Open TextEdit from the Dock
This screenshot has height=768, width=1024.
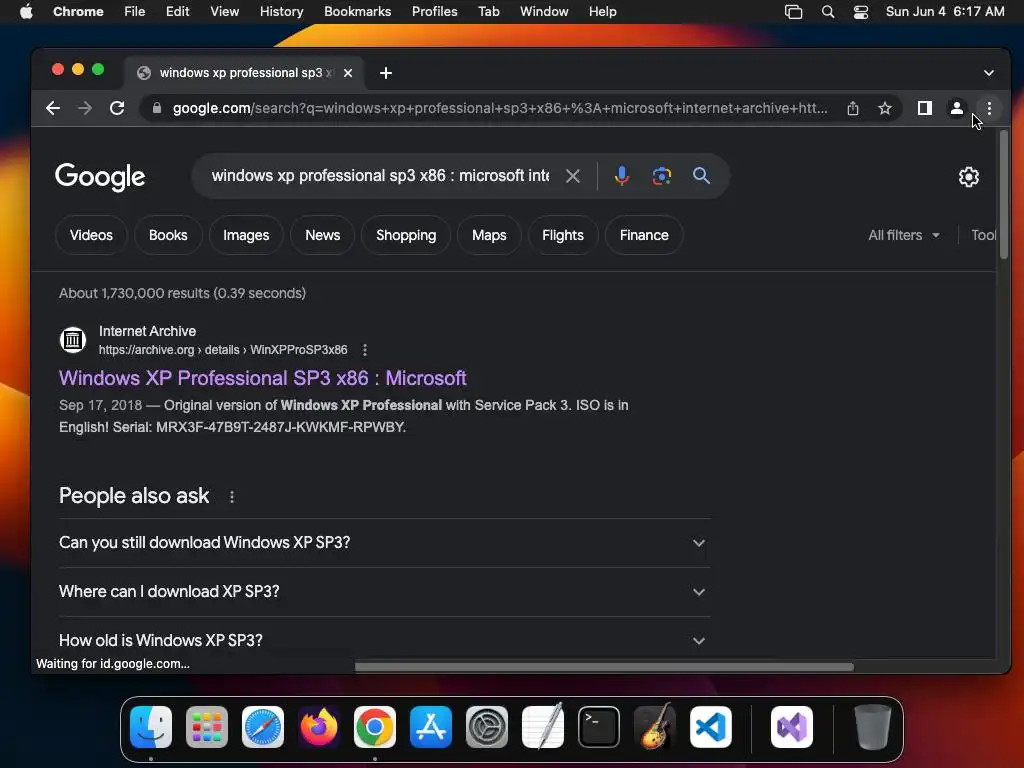(x=543, y=727)
